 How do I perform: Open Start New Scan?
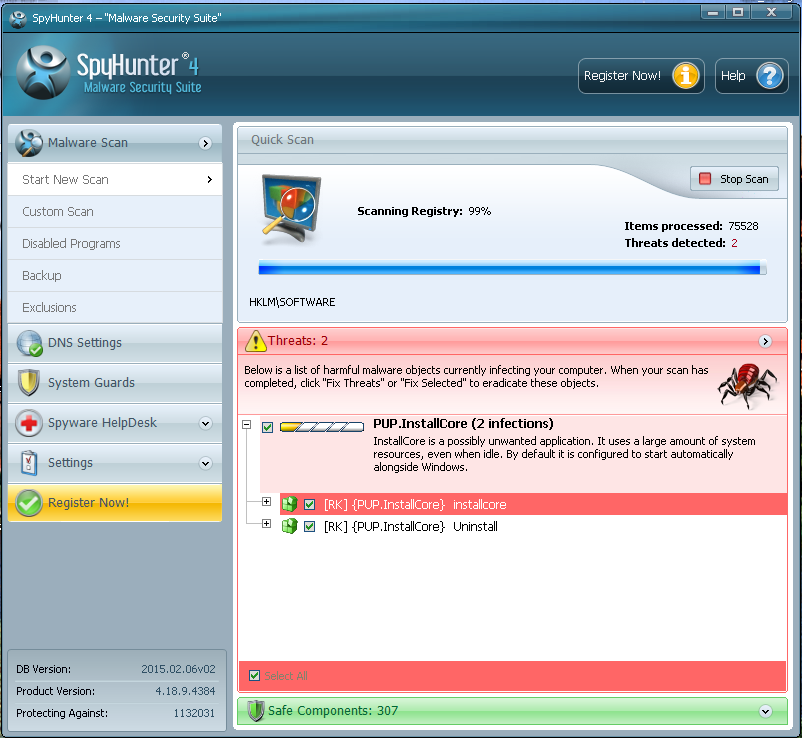click(x=115, y=180)
